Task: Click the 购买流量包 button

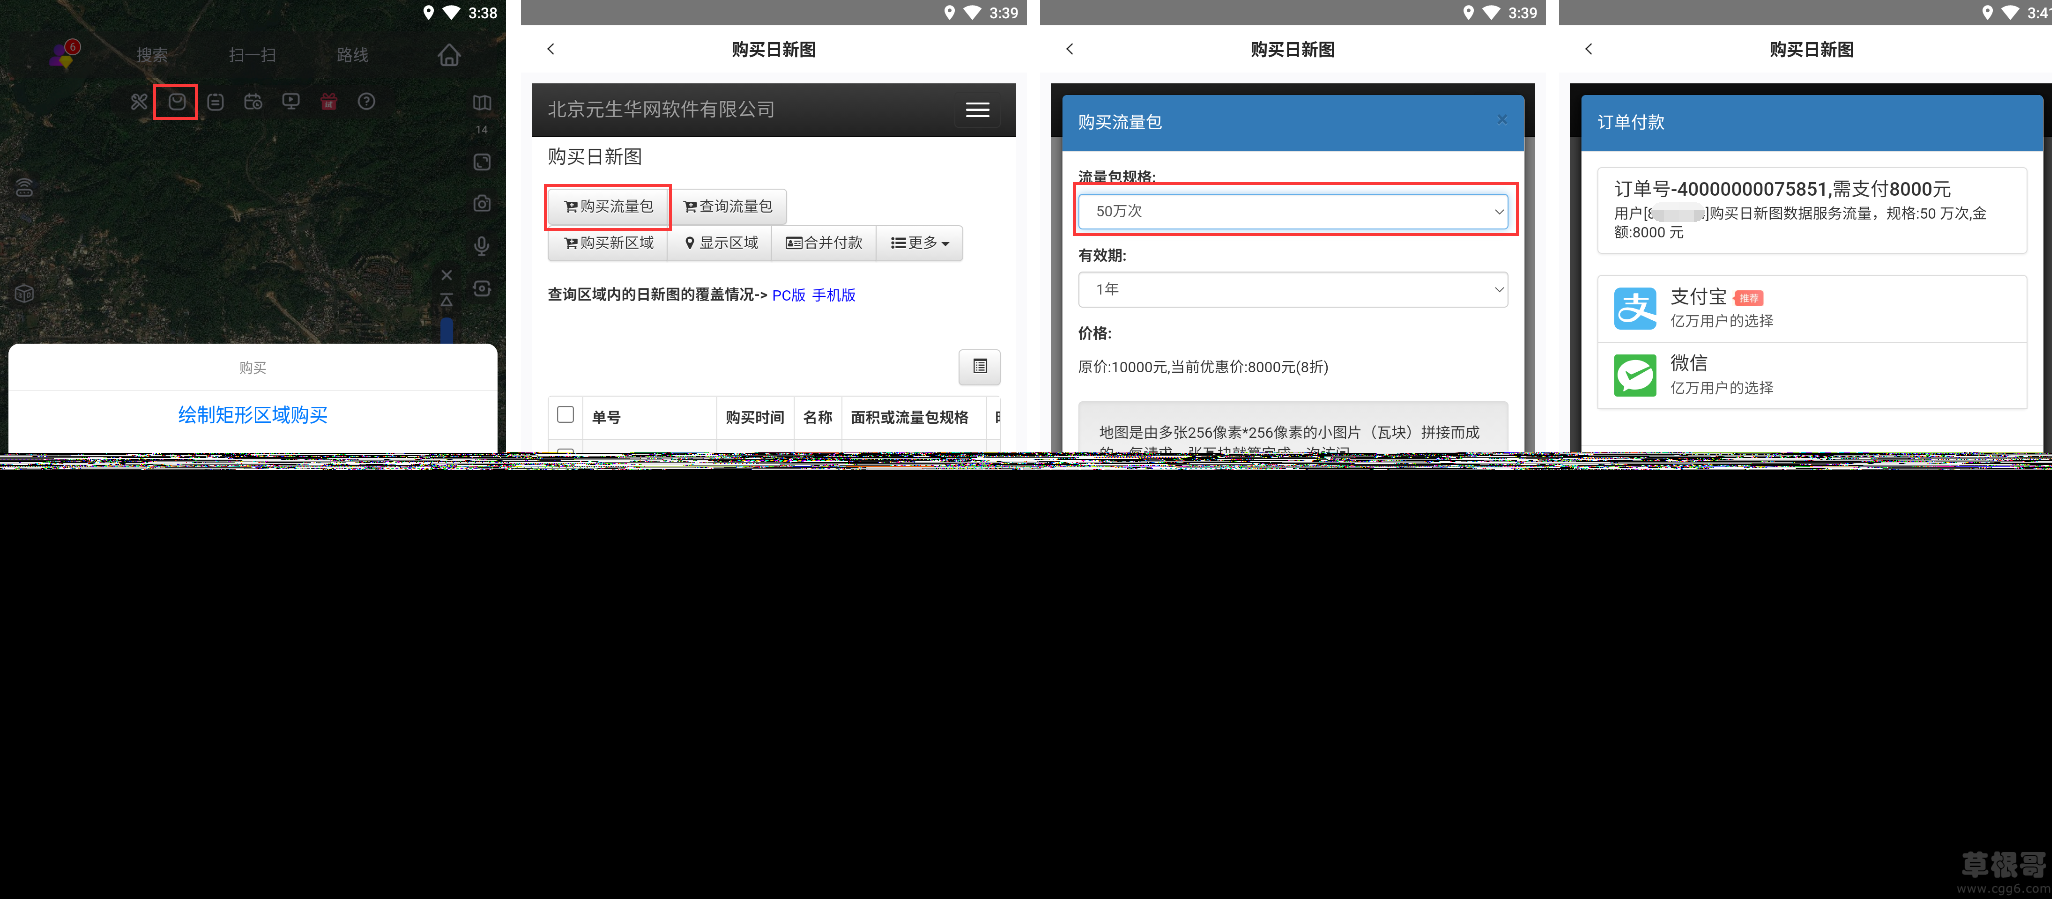Action: pyautogui.click(x=608, y=207)
